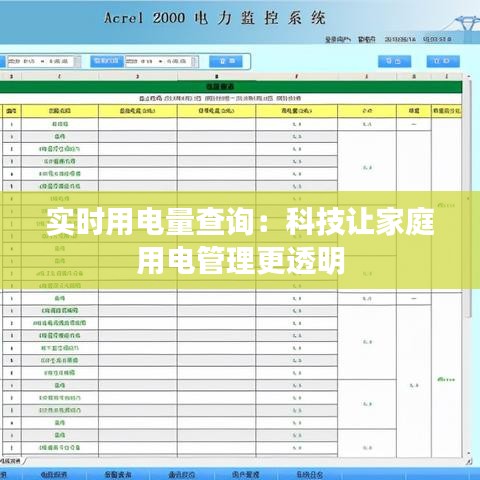Click the 结束电能(kWh) column header
480x480 pixels.
pyautogui.click(x=216, y=111)
